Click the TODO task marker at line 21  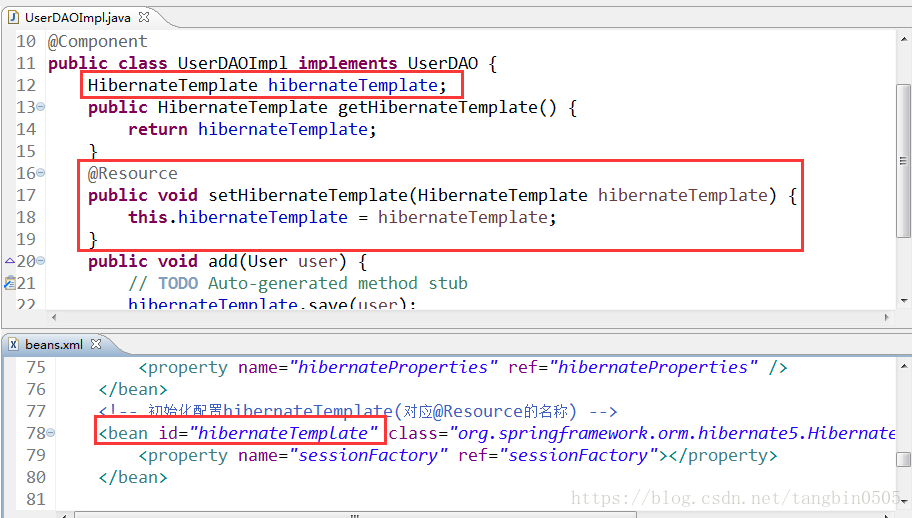coord(10,283)
